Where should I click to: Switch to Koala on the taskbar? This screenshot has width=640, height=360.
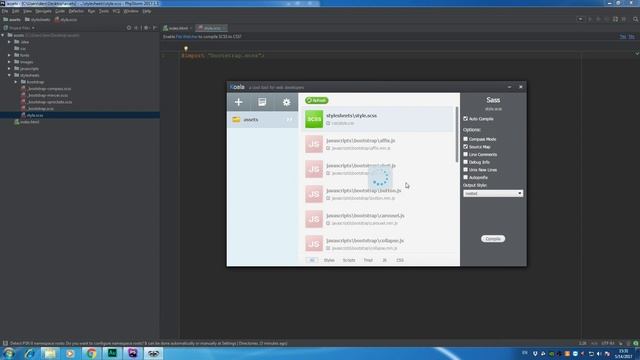(153, 353)
